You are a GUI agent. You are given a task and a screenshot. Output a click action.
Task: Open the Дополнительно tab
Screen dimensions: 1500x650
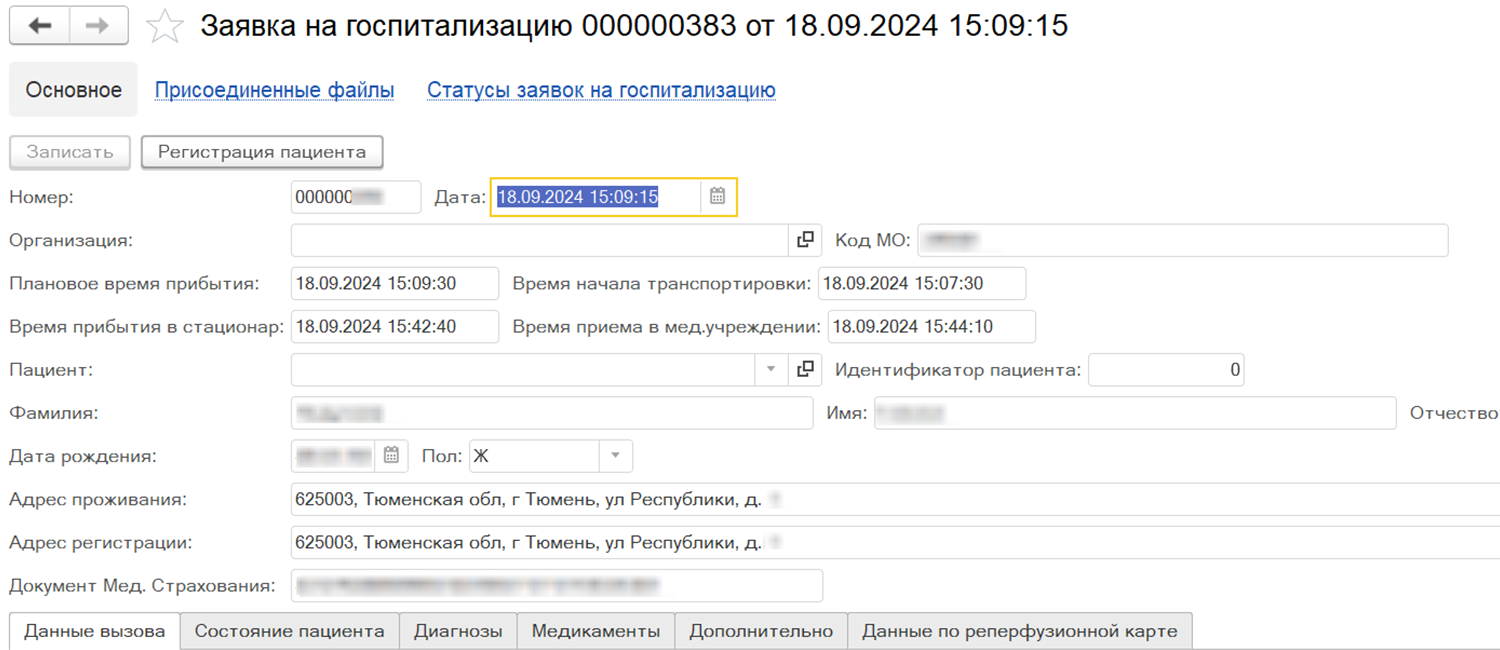[x=761, y=631]
